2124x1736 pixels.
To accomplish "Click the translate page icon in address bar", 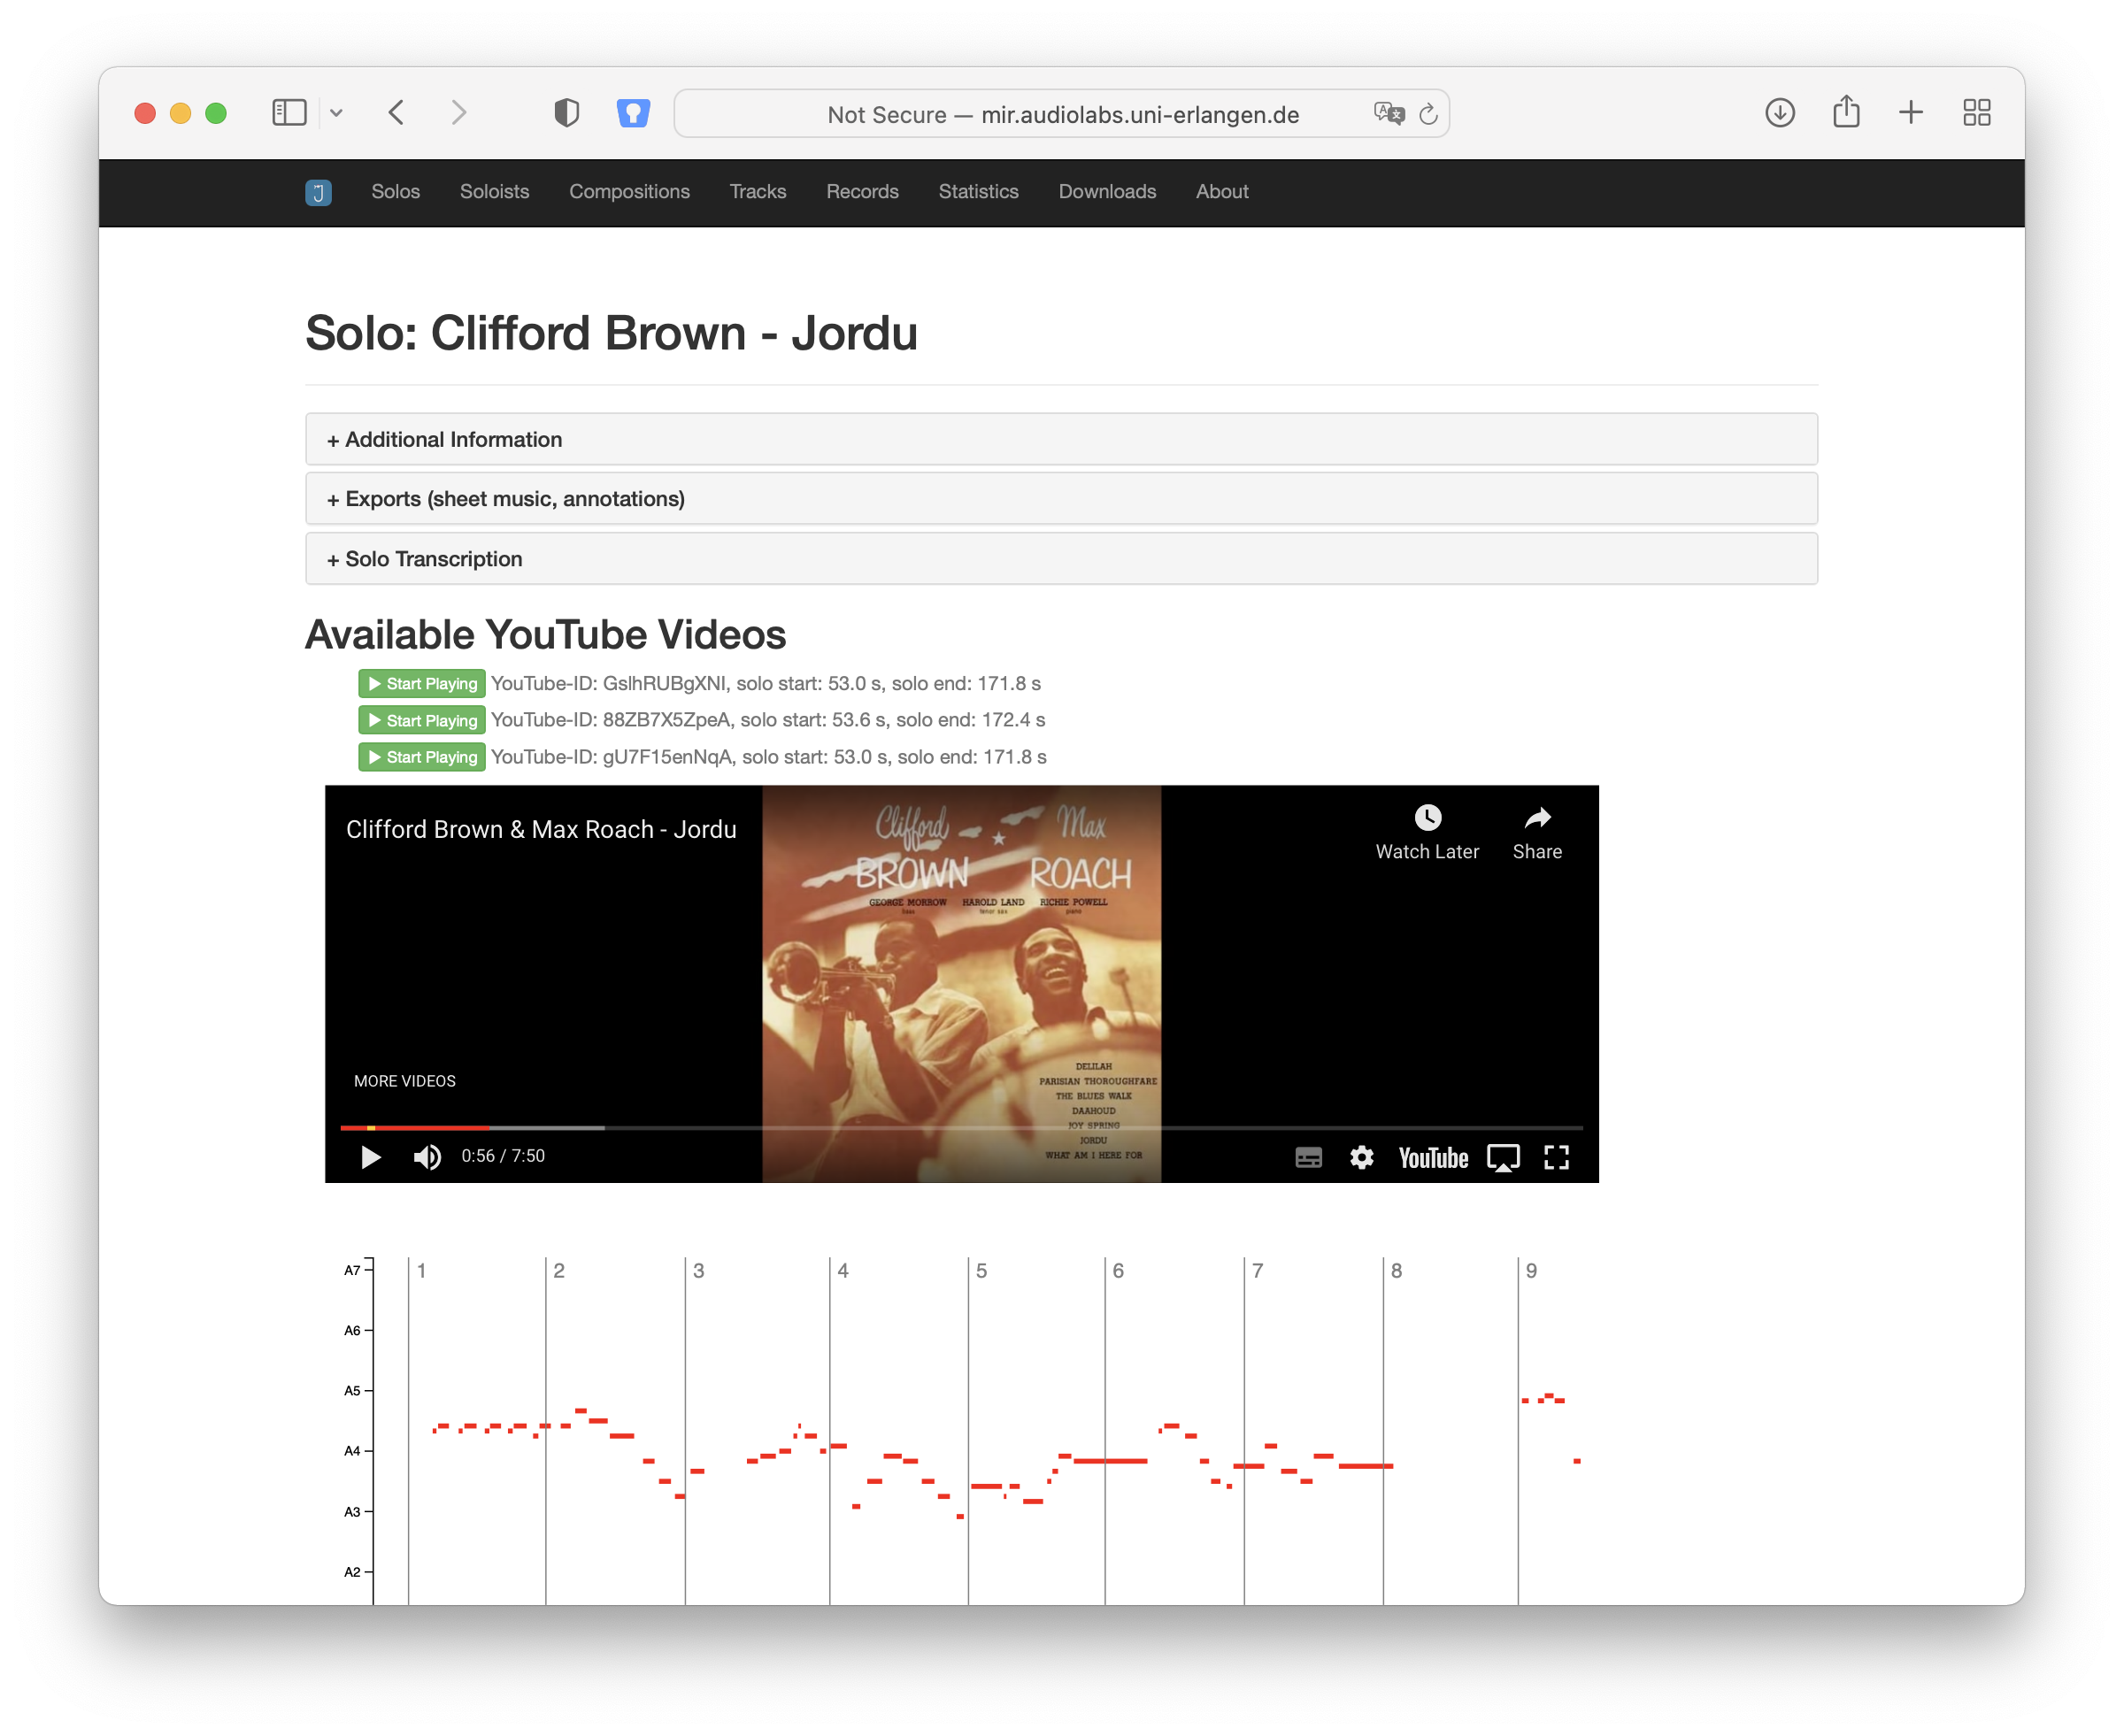I will (1389, 113).
